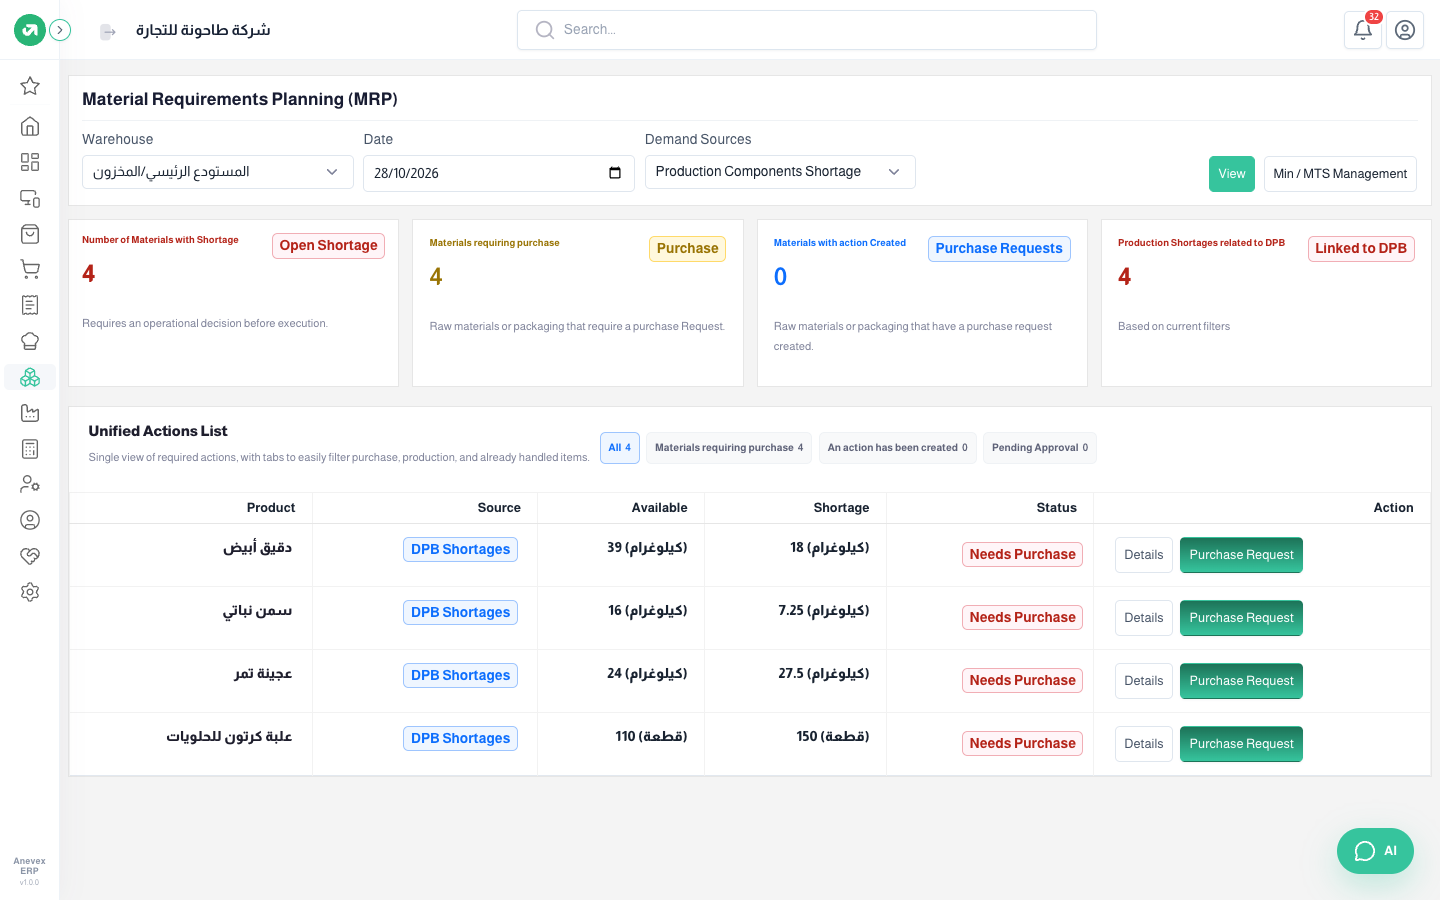Open the shopping bag icon in the sidebar

pos(30,234)
